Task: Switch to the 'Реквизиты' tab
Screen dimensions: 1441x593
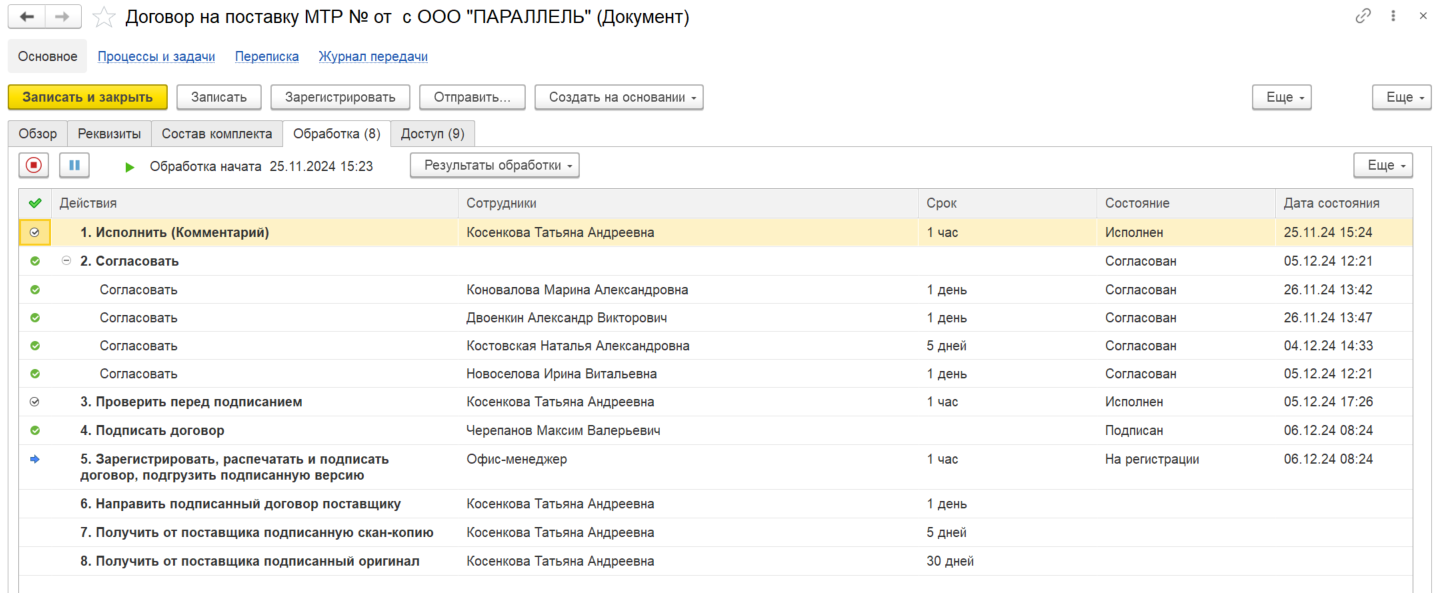Action: (x=110, y=134)
